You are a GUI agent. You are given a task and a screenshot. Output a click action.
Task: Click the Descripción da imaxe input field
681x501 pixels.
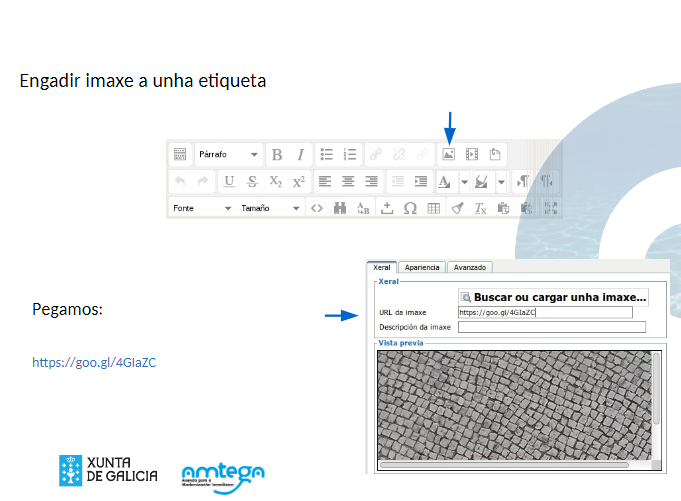(551, 327)
